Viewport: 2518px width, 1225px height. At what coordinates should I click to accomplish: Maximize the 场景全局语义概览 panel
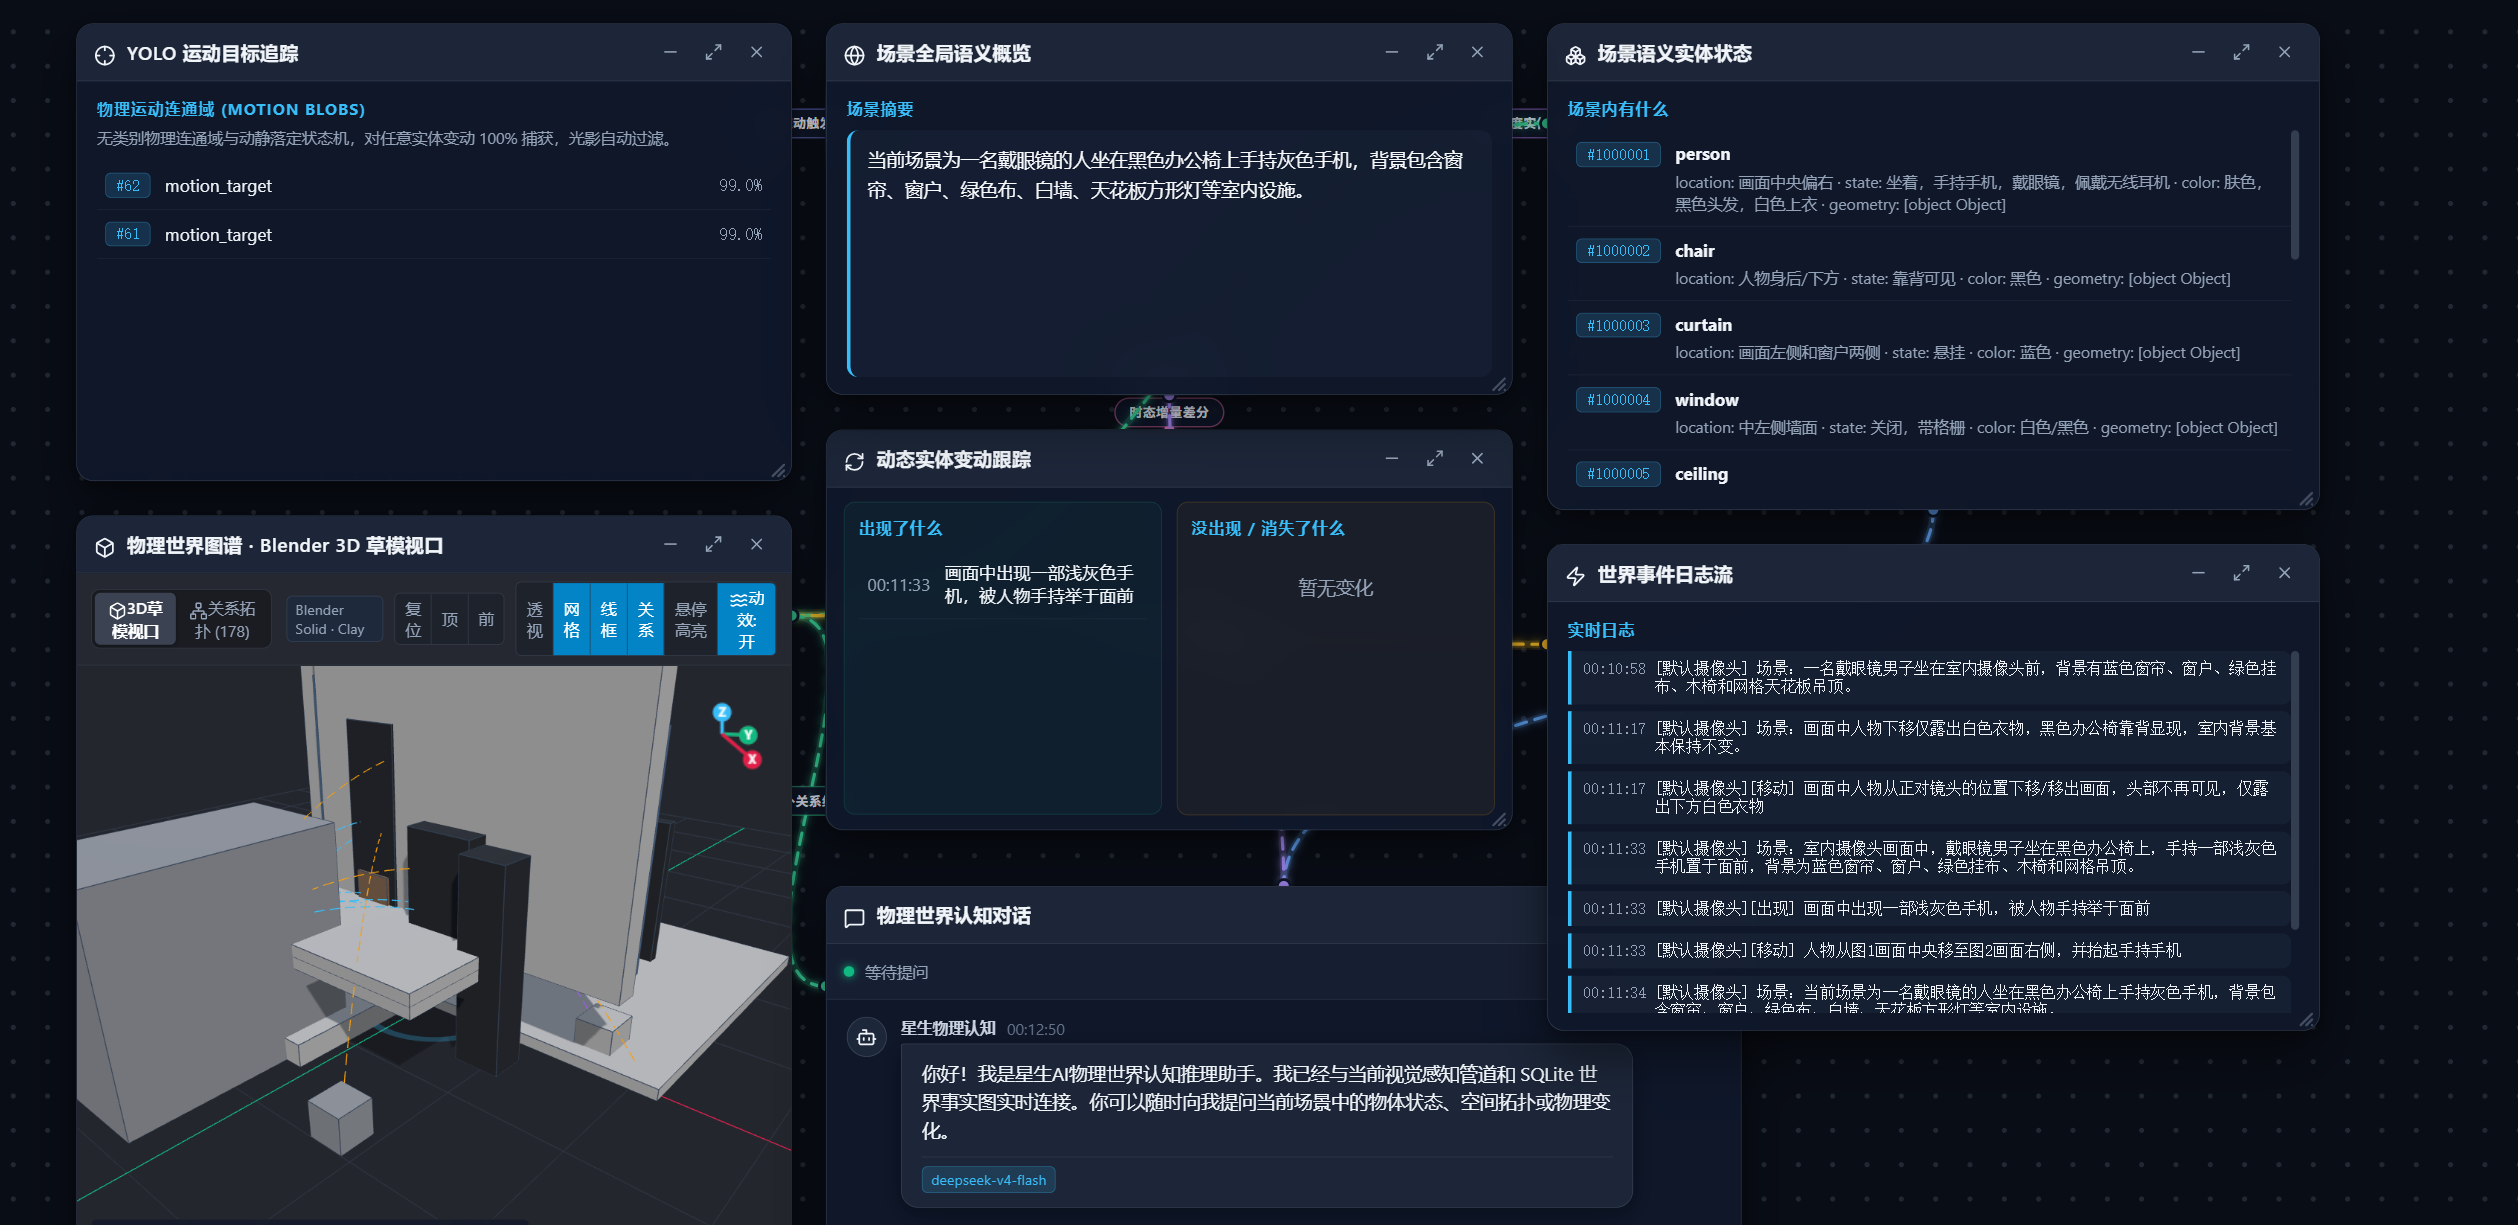[1435, 52]
